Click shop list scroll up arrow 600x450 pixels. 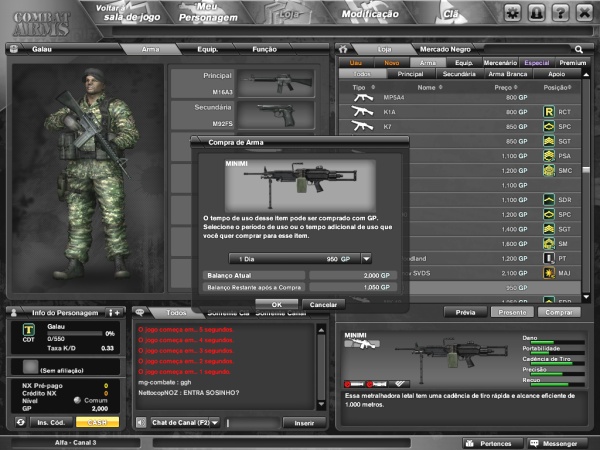coord(586,75)
